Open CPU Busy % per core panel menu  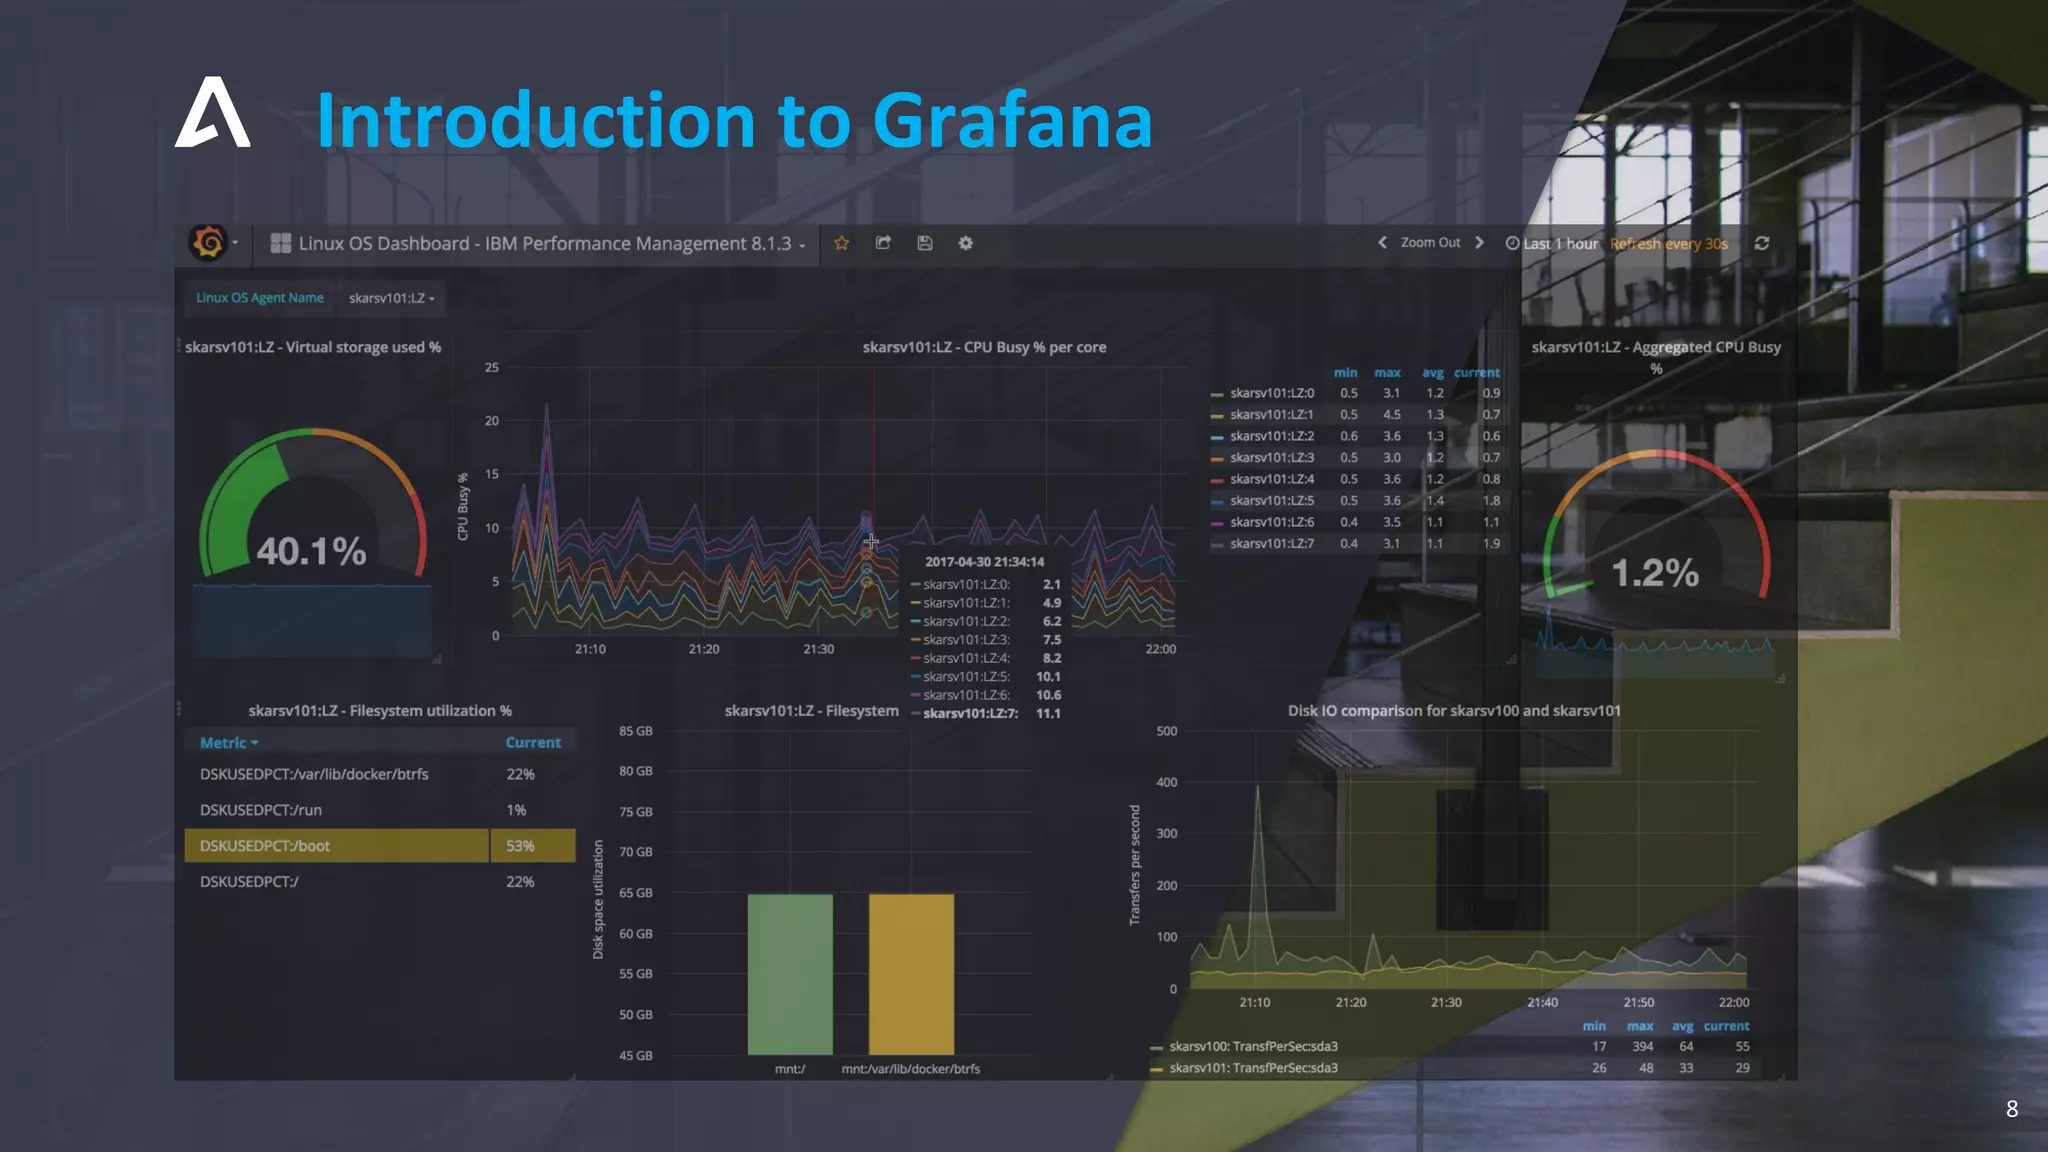[x=984, y=347]
